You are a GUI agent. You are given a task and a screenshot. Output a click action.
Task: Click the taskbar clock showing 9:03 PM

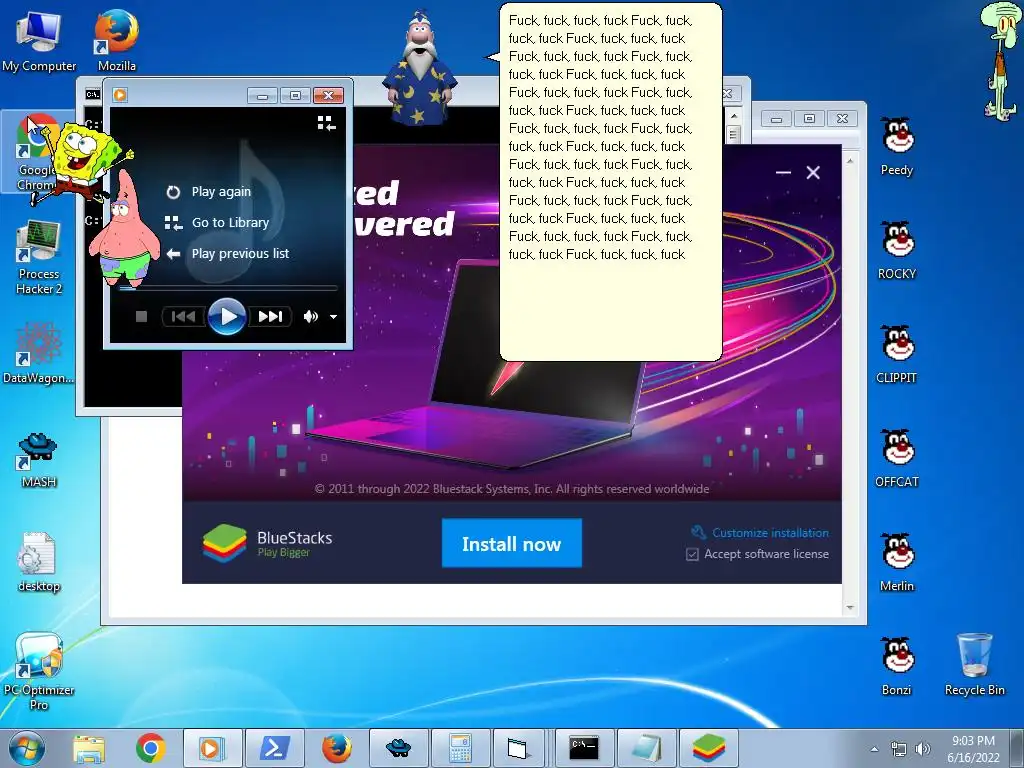coord(973,749)
